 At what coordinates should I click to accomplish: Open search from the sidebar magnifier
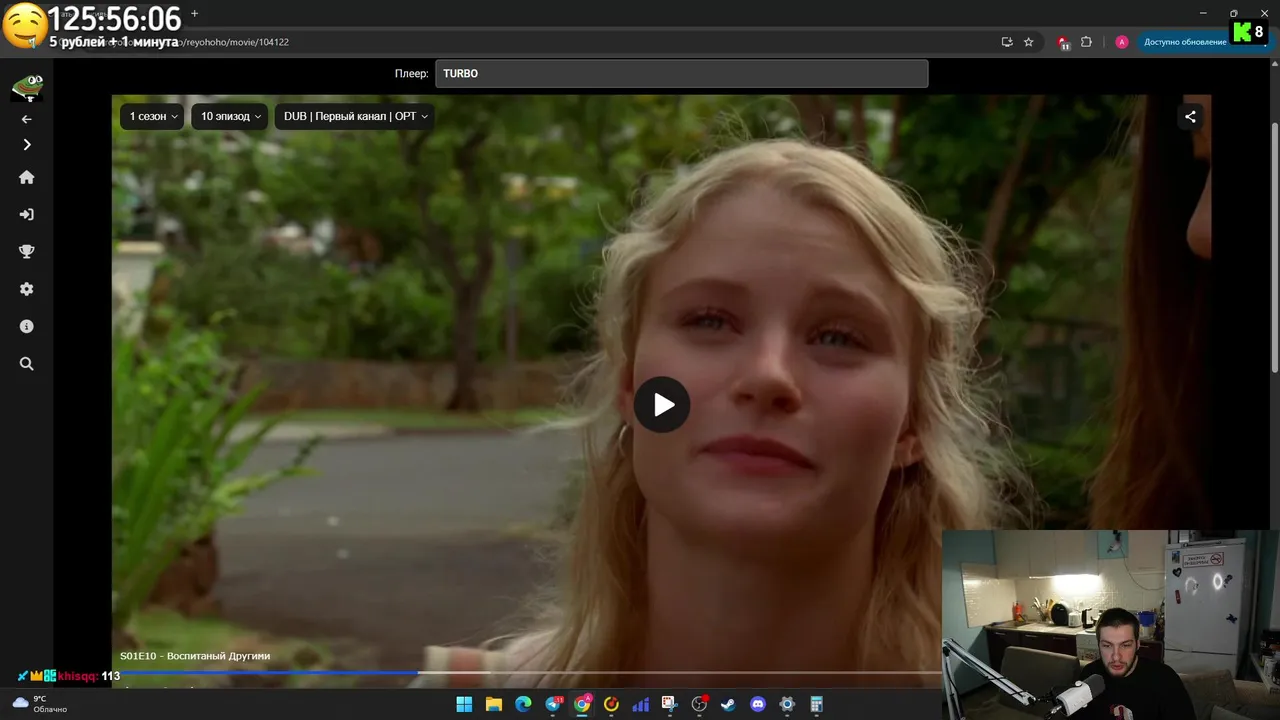coord(27,364)
